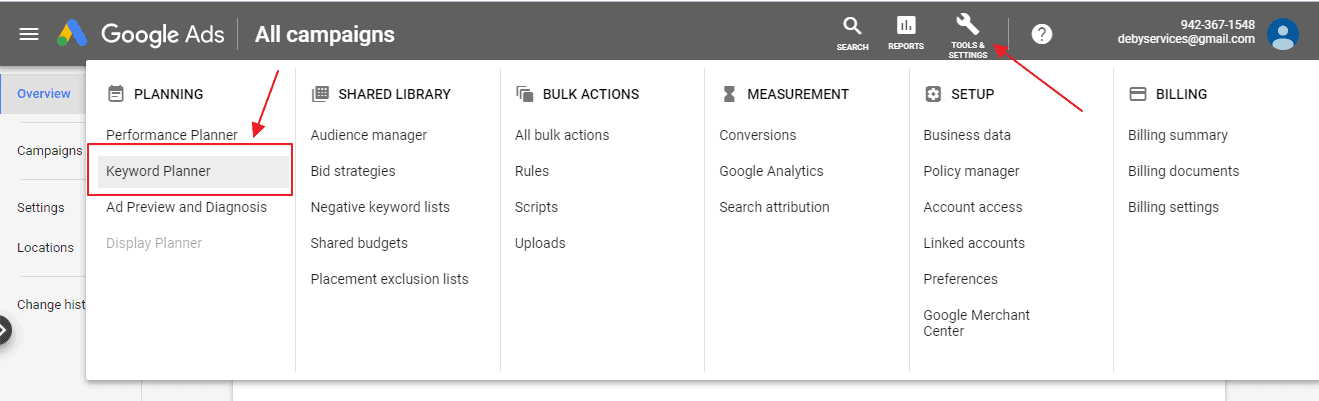Open the Reports chart icon
The width and height of the screenshot is (1319, 401).
(905, 26)
